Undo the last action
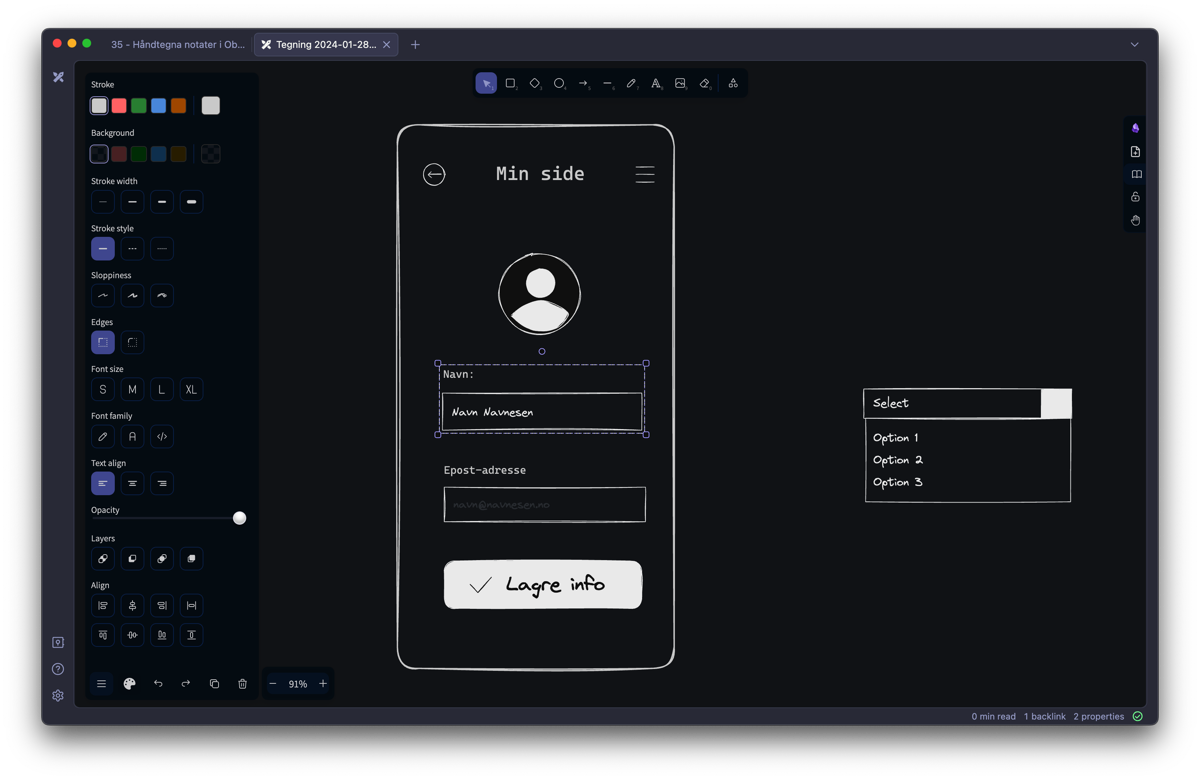Viewport: 1200px width, 780px height. pos(158,684)
